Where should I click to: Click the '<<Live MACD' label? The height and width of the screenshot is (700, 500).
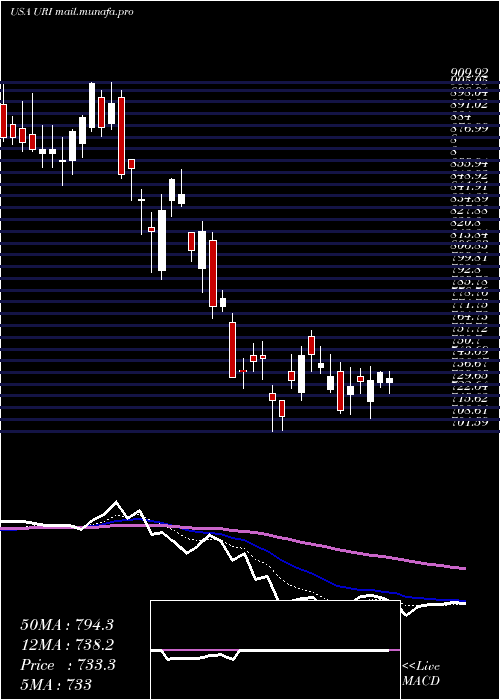(x=421, y=674)
